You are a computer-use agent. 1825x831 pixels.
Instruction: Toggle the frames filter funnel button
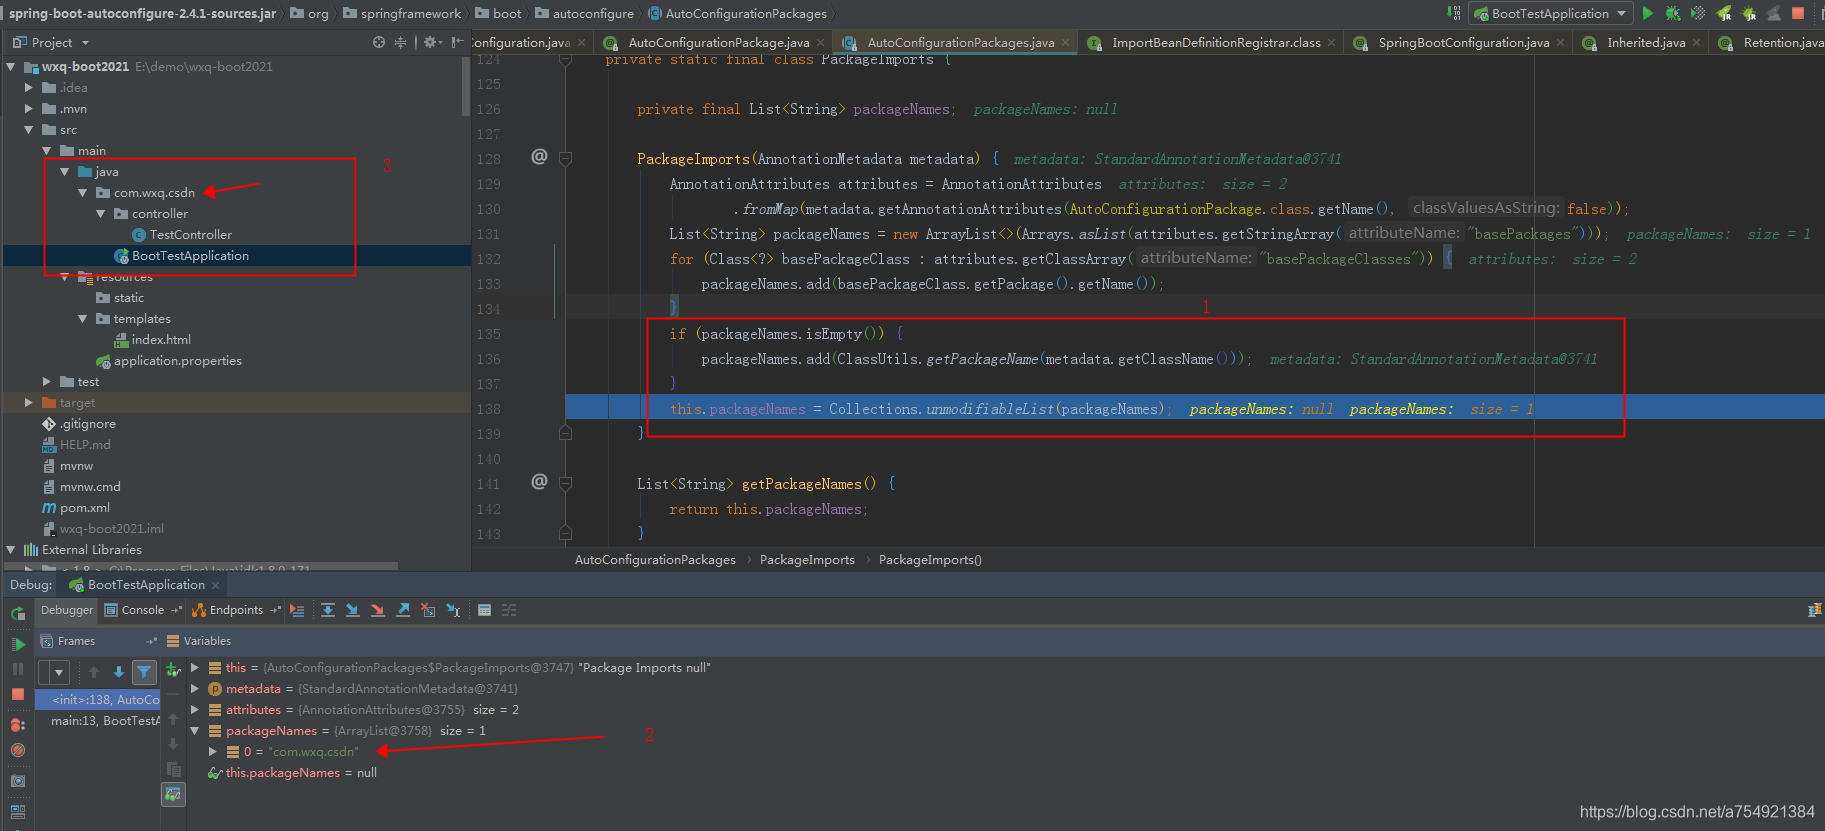(144, 672)
